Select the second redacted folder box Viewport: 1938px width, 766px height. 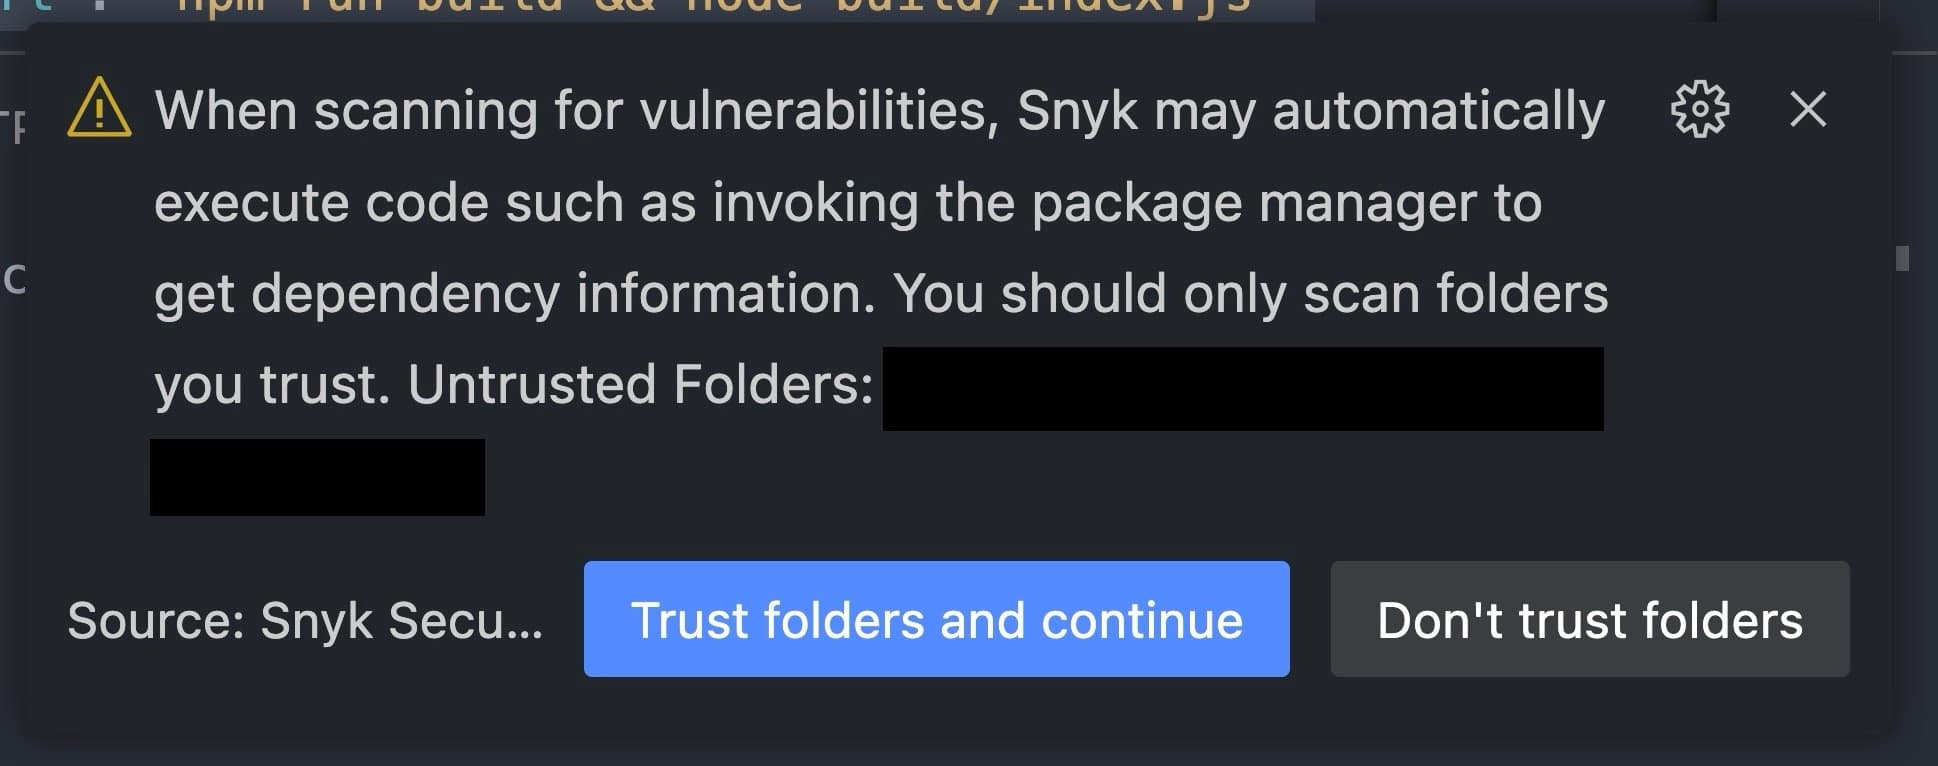[318, 478]
